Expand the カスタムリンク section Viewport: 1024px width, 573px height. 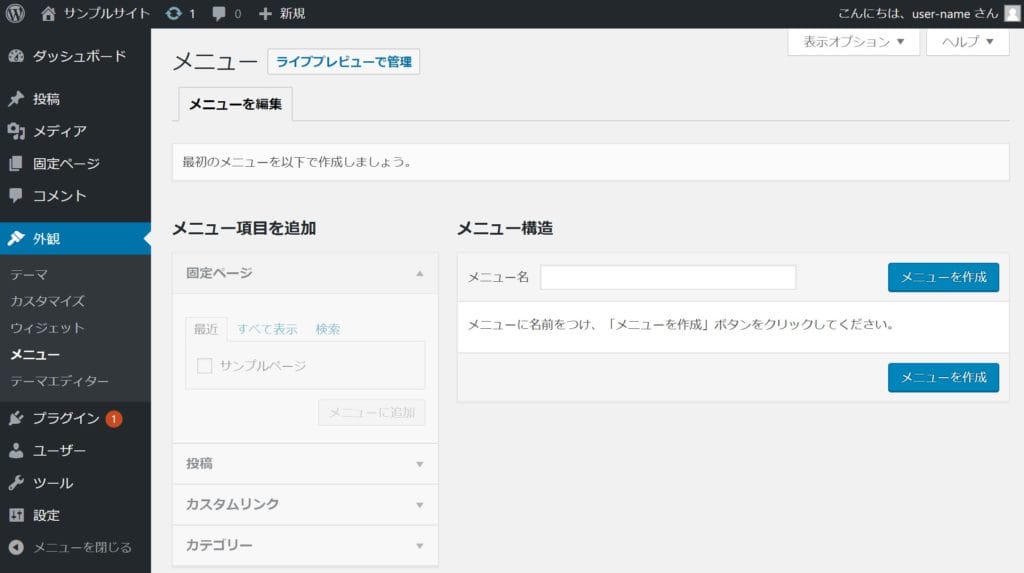[305, 504]
